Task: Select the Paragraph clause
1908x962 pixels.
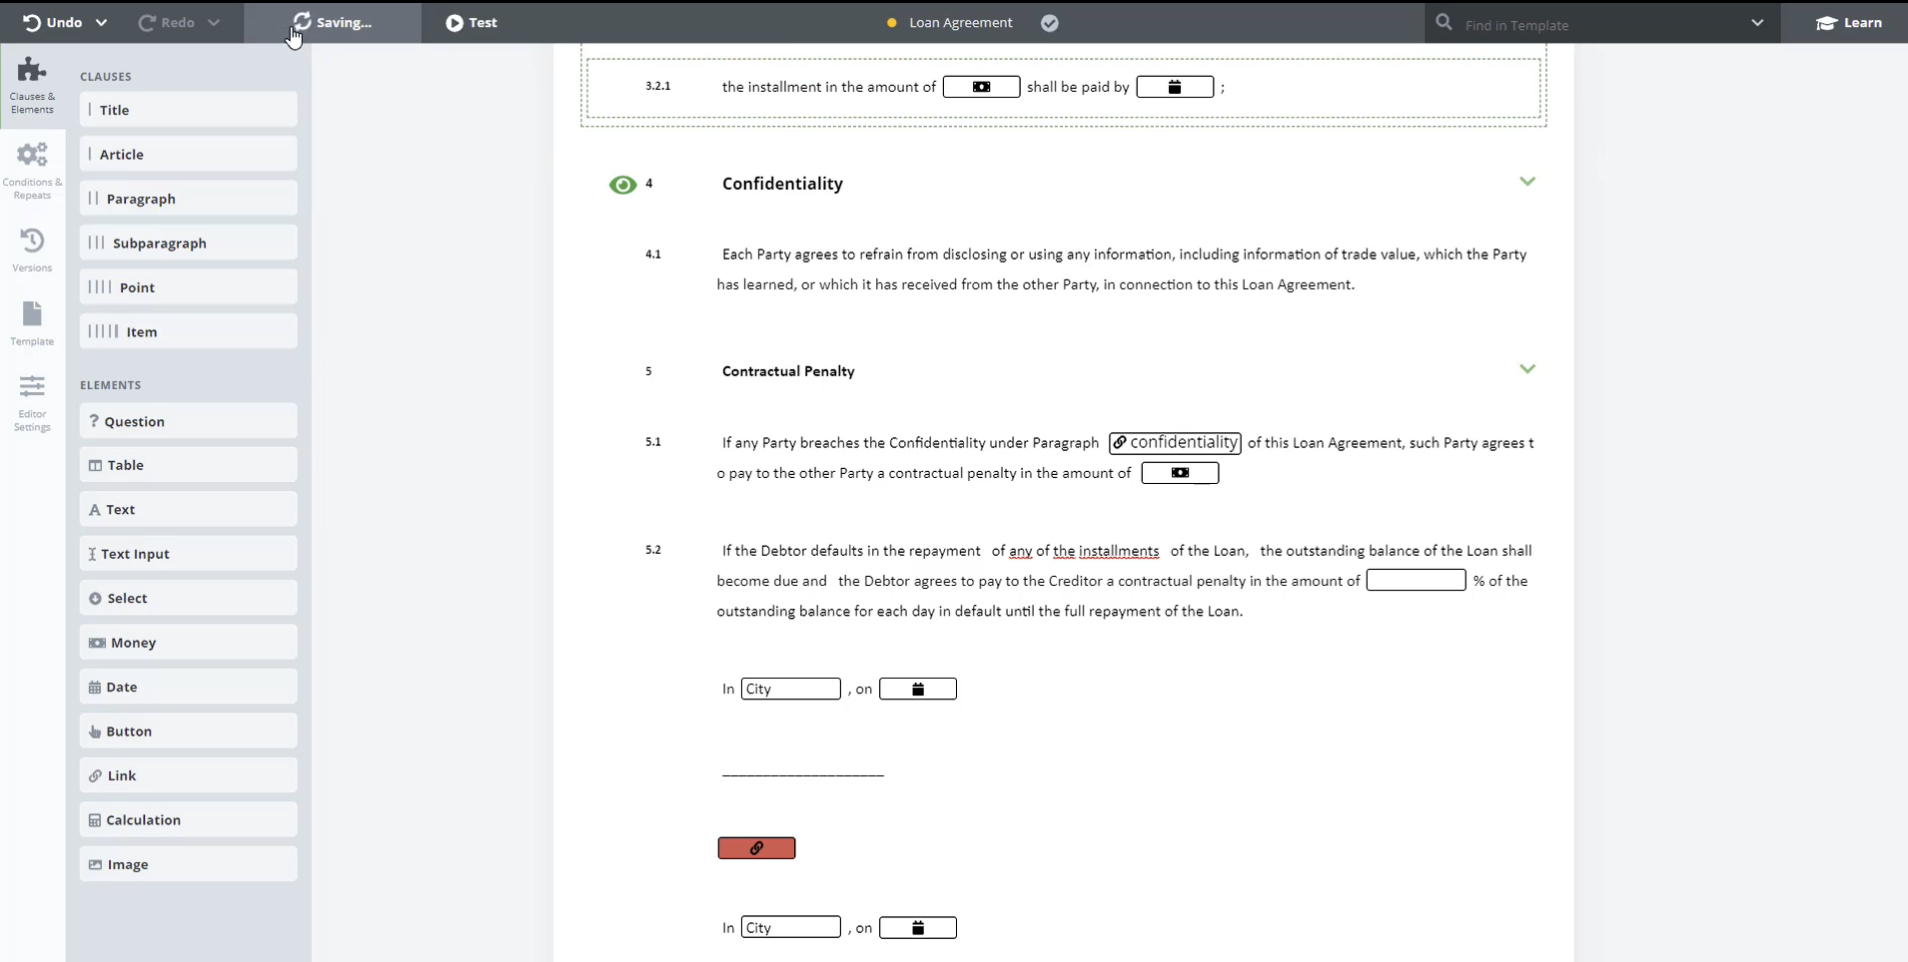Action: [x=188, y=198]
